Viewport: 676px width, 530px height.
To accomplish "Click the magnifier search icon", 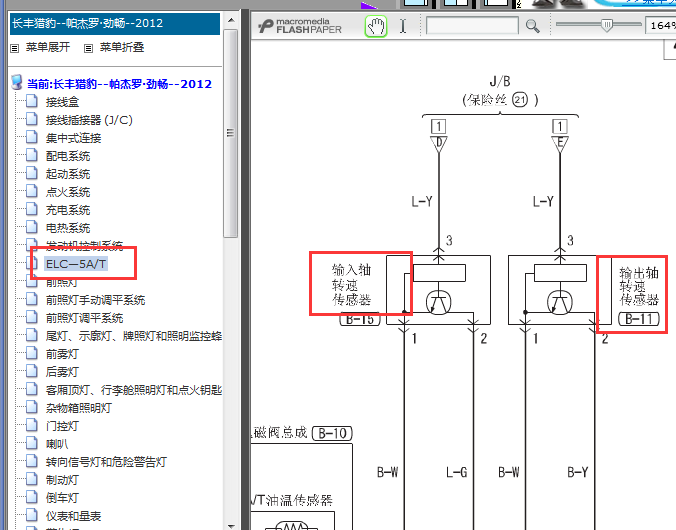I will click(532, 26).
